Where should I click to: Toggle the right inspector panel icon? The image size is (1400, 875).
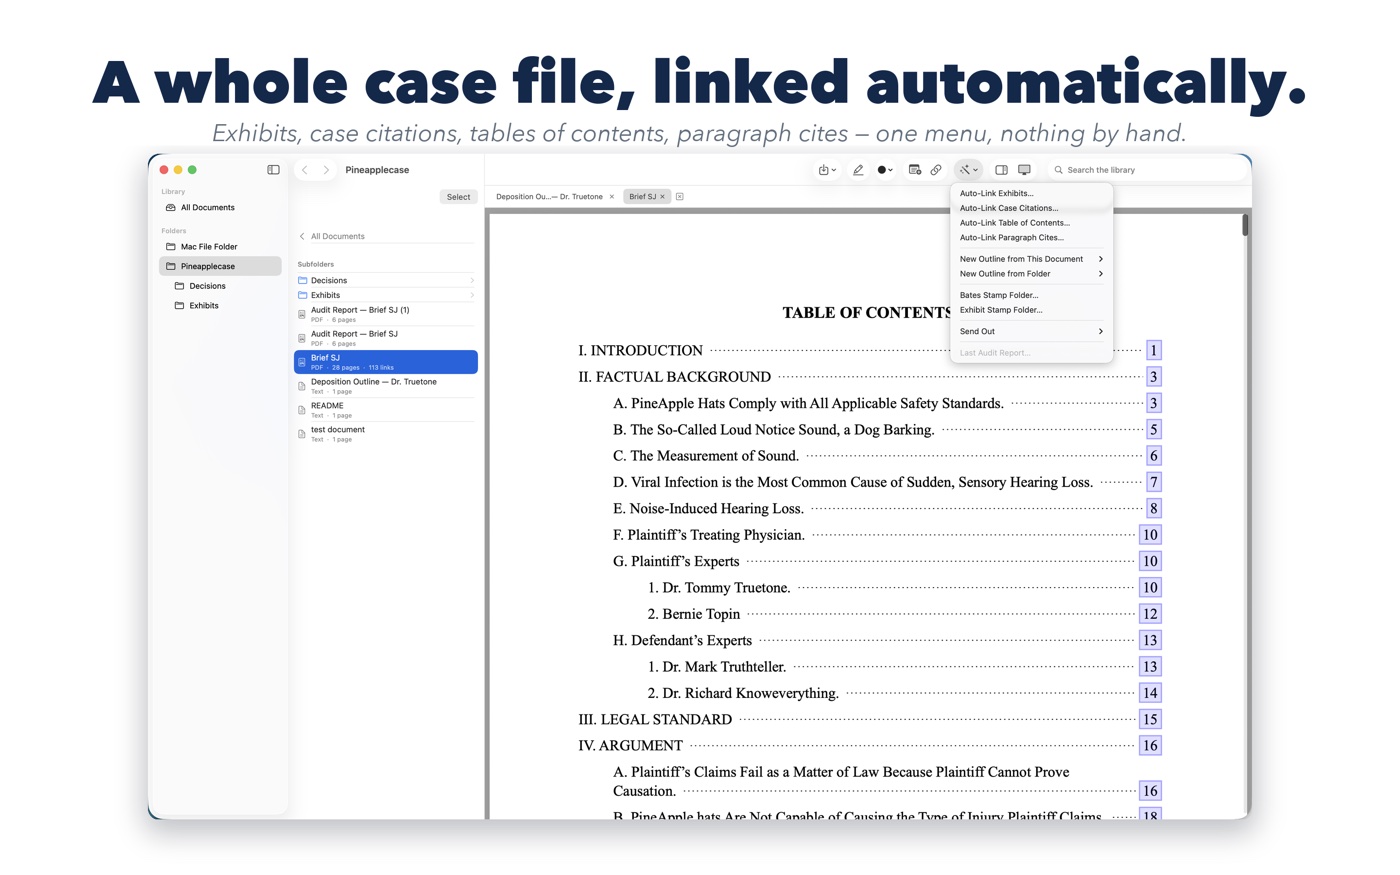(1001, 170)
